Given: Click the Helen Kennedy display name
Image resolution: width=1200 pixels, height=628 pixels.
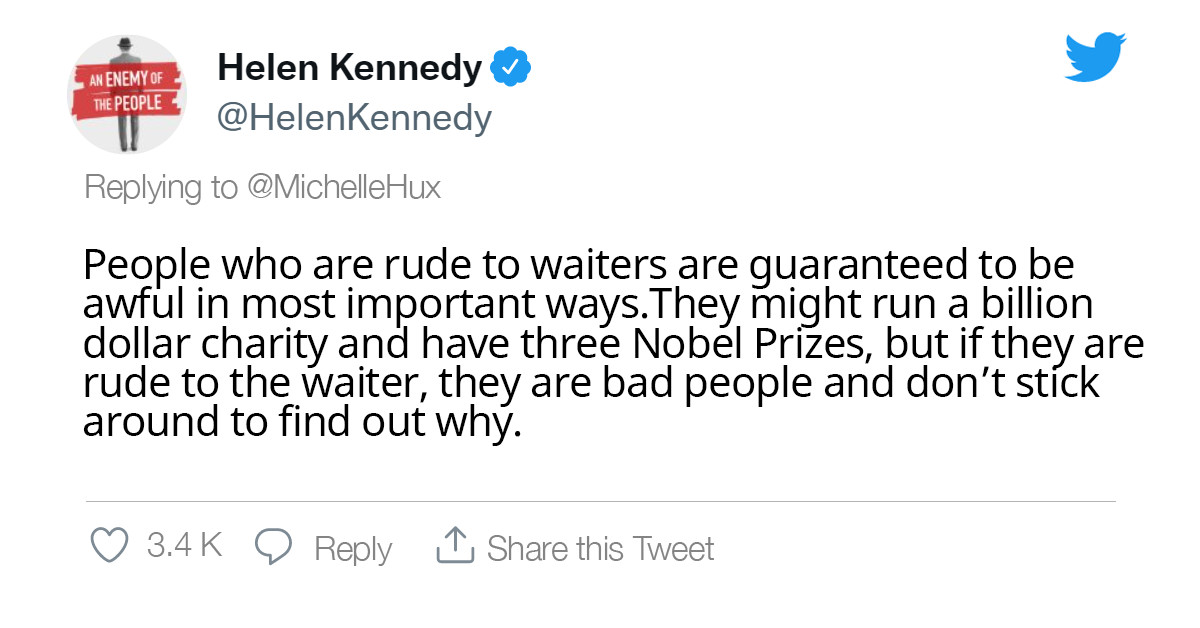Looking at the screenshot, I should pos(349,68).
